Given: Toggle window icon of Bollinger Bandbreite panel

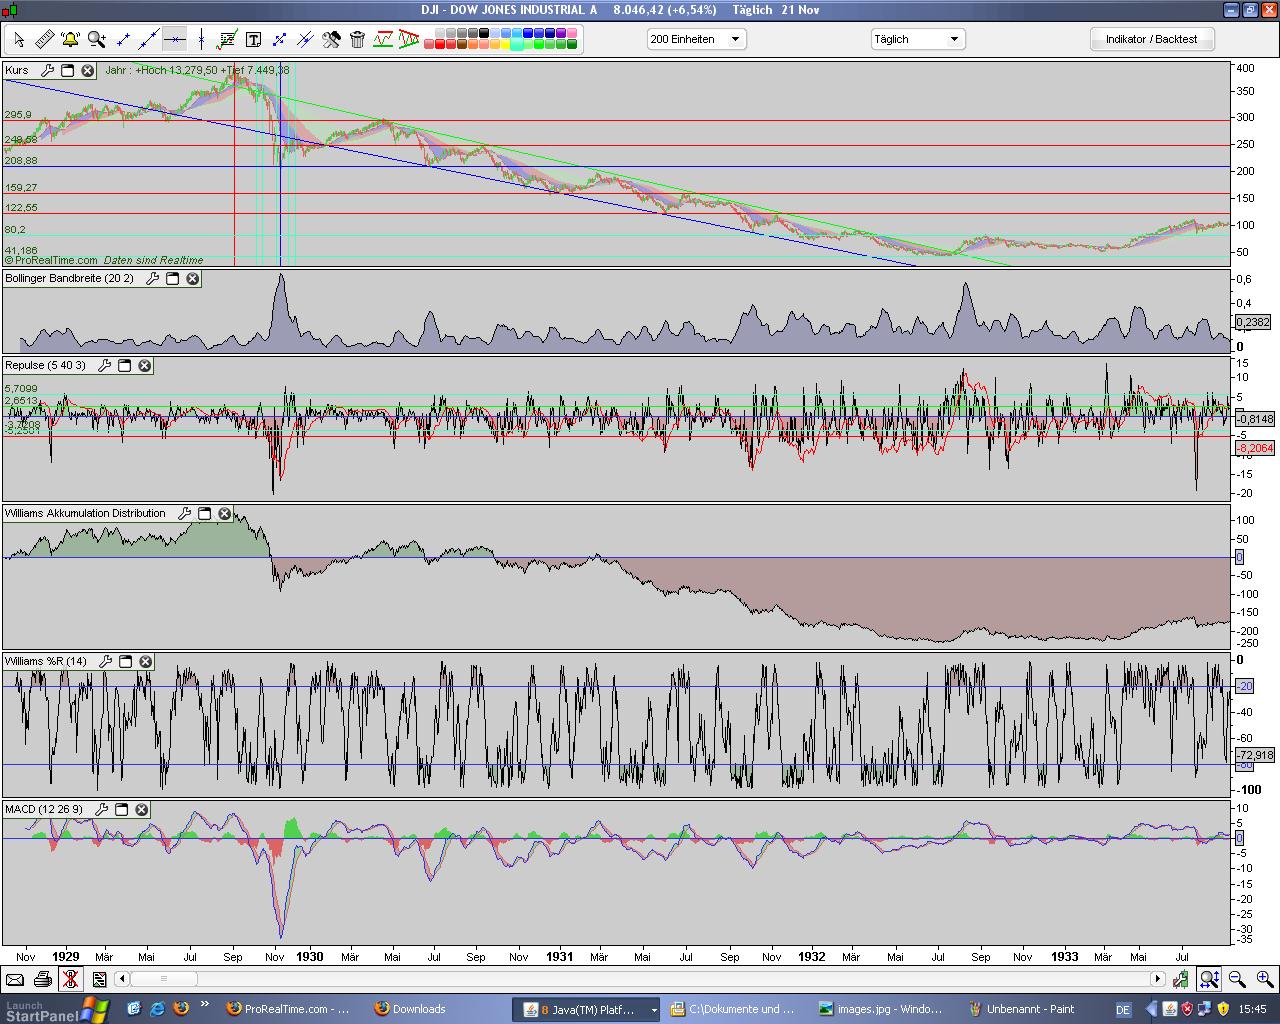Looking at the screenshot, I should 172,278.
